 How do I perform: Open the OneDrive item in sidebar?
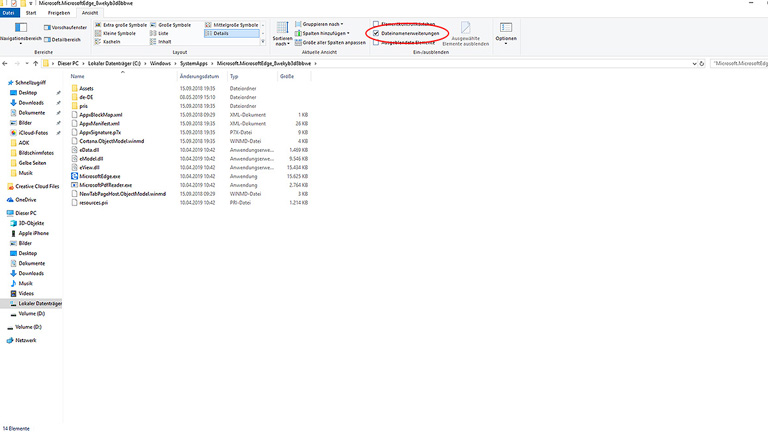(x=25, y=199)
